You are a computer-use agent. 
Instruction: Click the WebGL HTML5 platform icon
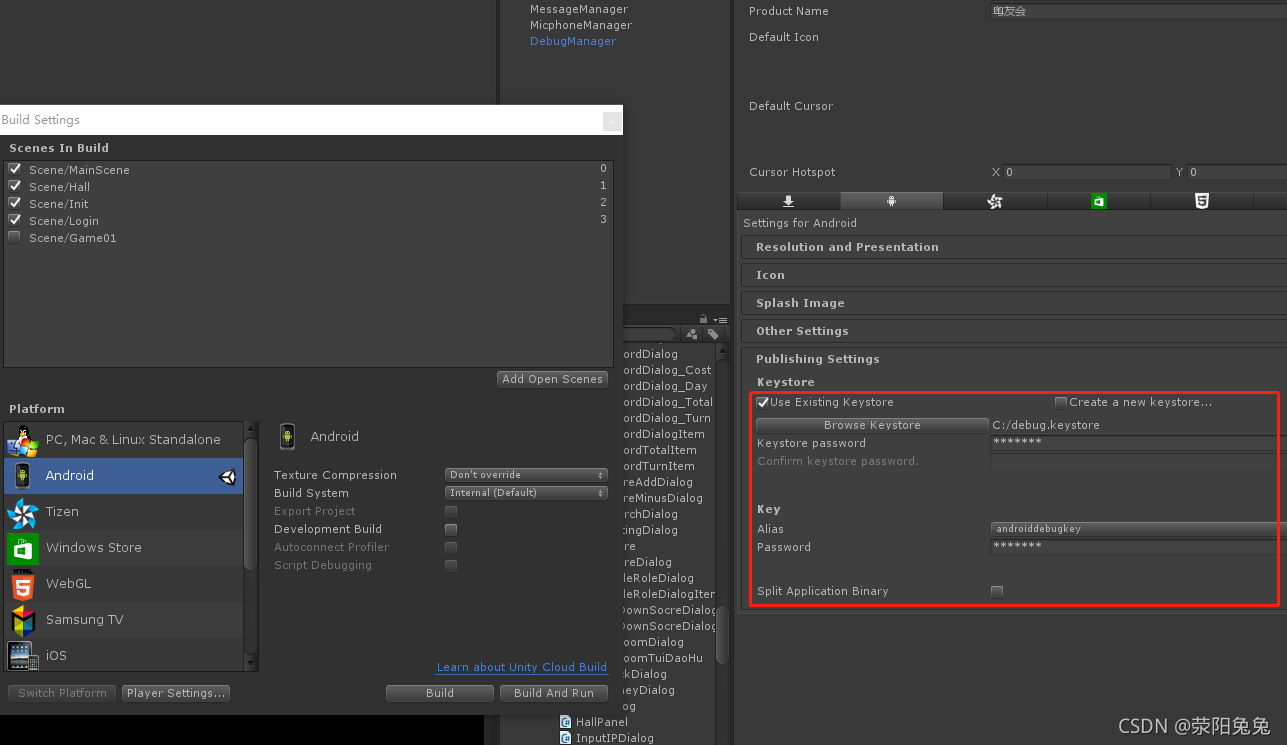(22, 584)
